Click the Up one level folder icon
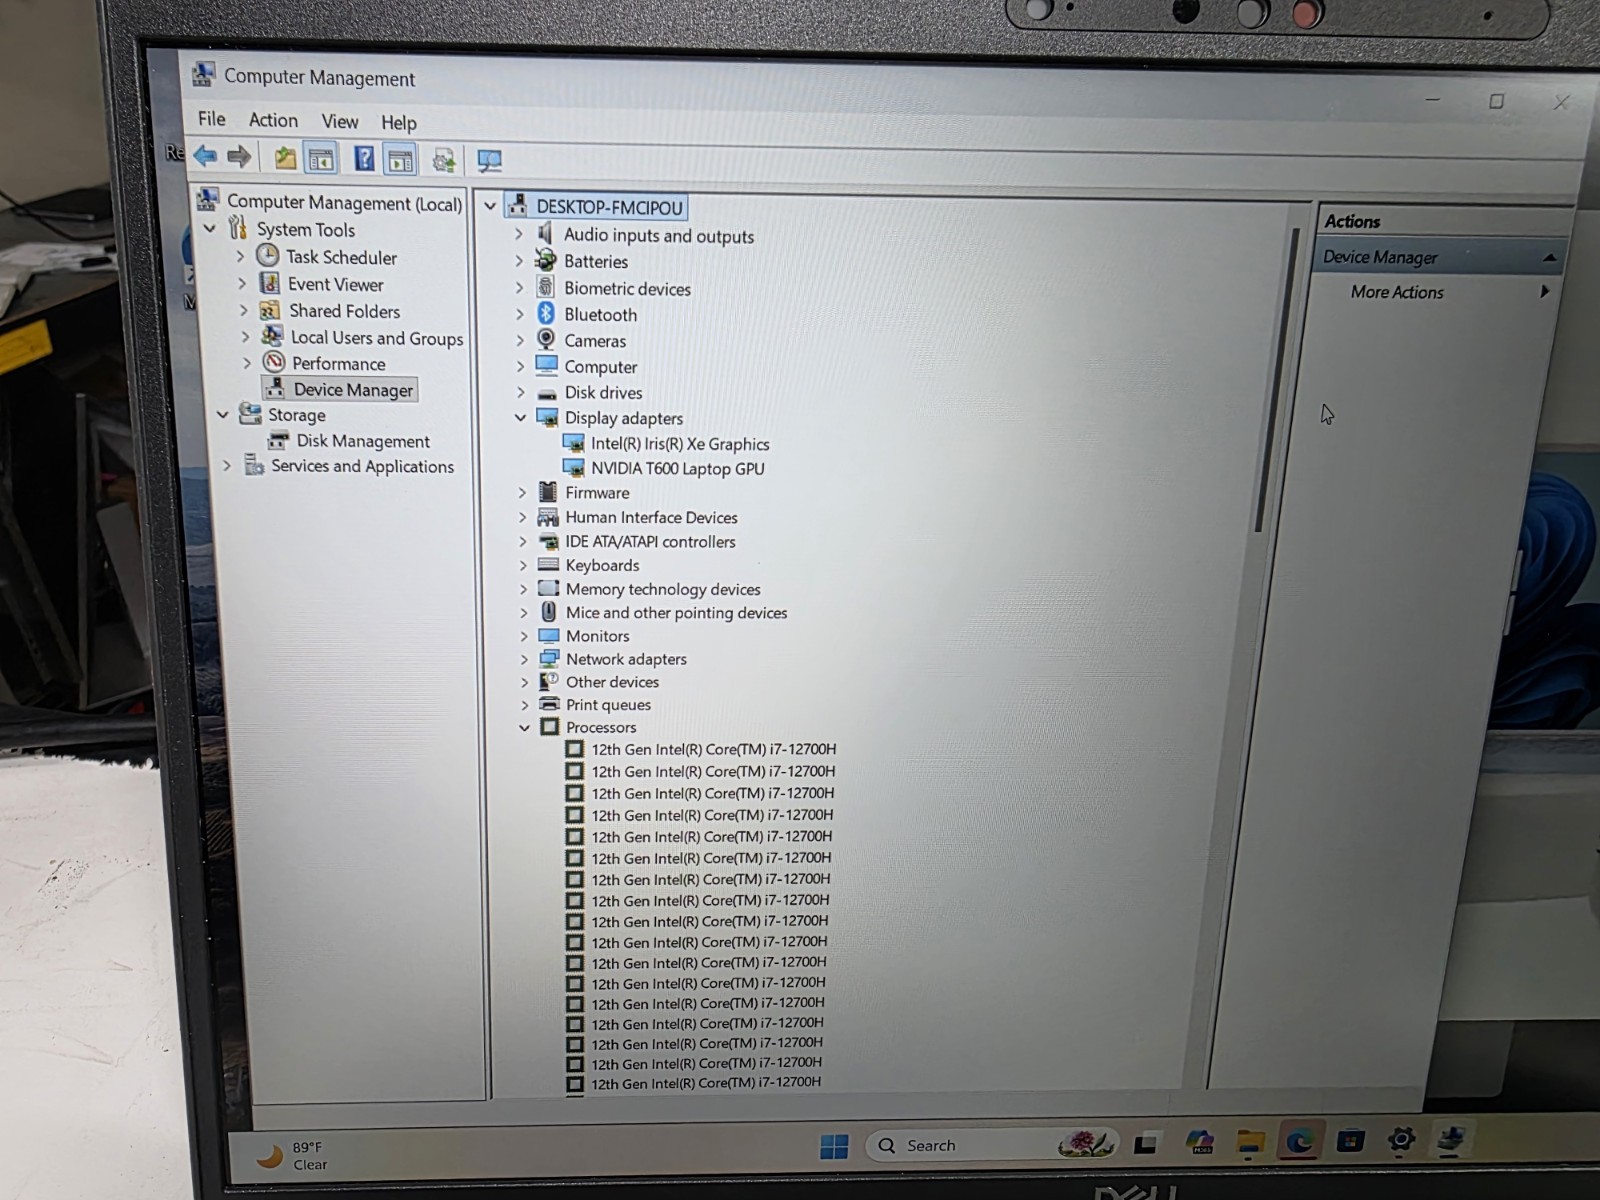Image resolution: width=1600 pixels, height=1200 pixels. [285, 158]
